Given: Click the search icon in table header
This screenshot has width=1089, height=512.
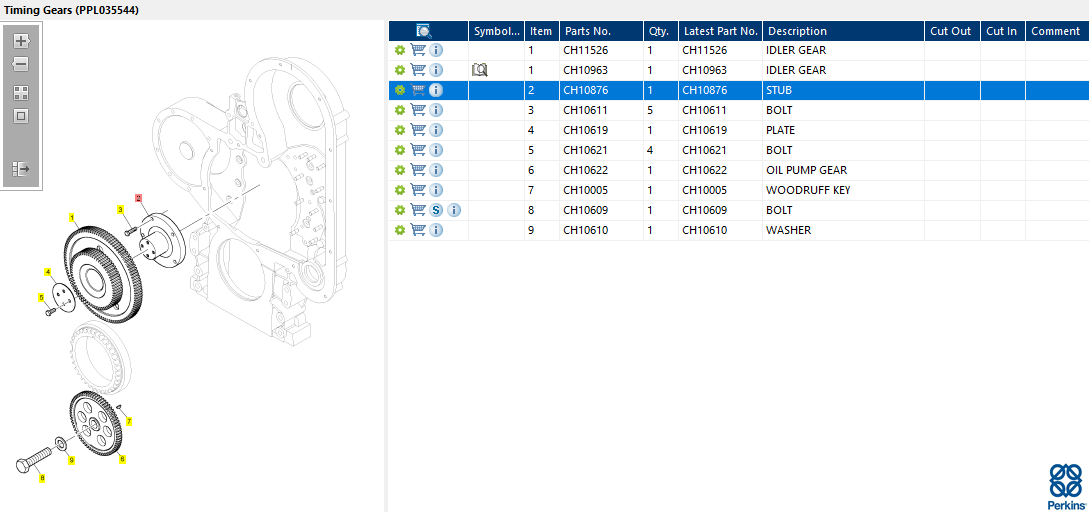Looking at the screenshot, I should point(424,31).
